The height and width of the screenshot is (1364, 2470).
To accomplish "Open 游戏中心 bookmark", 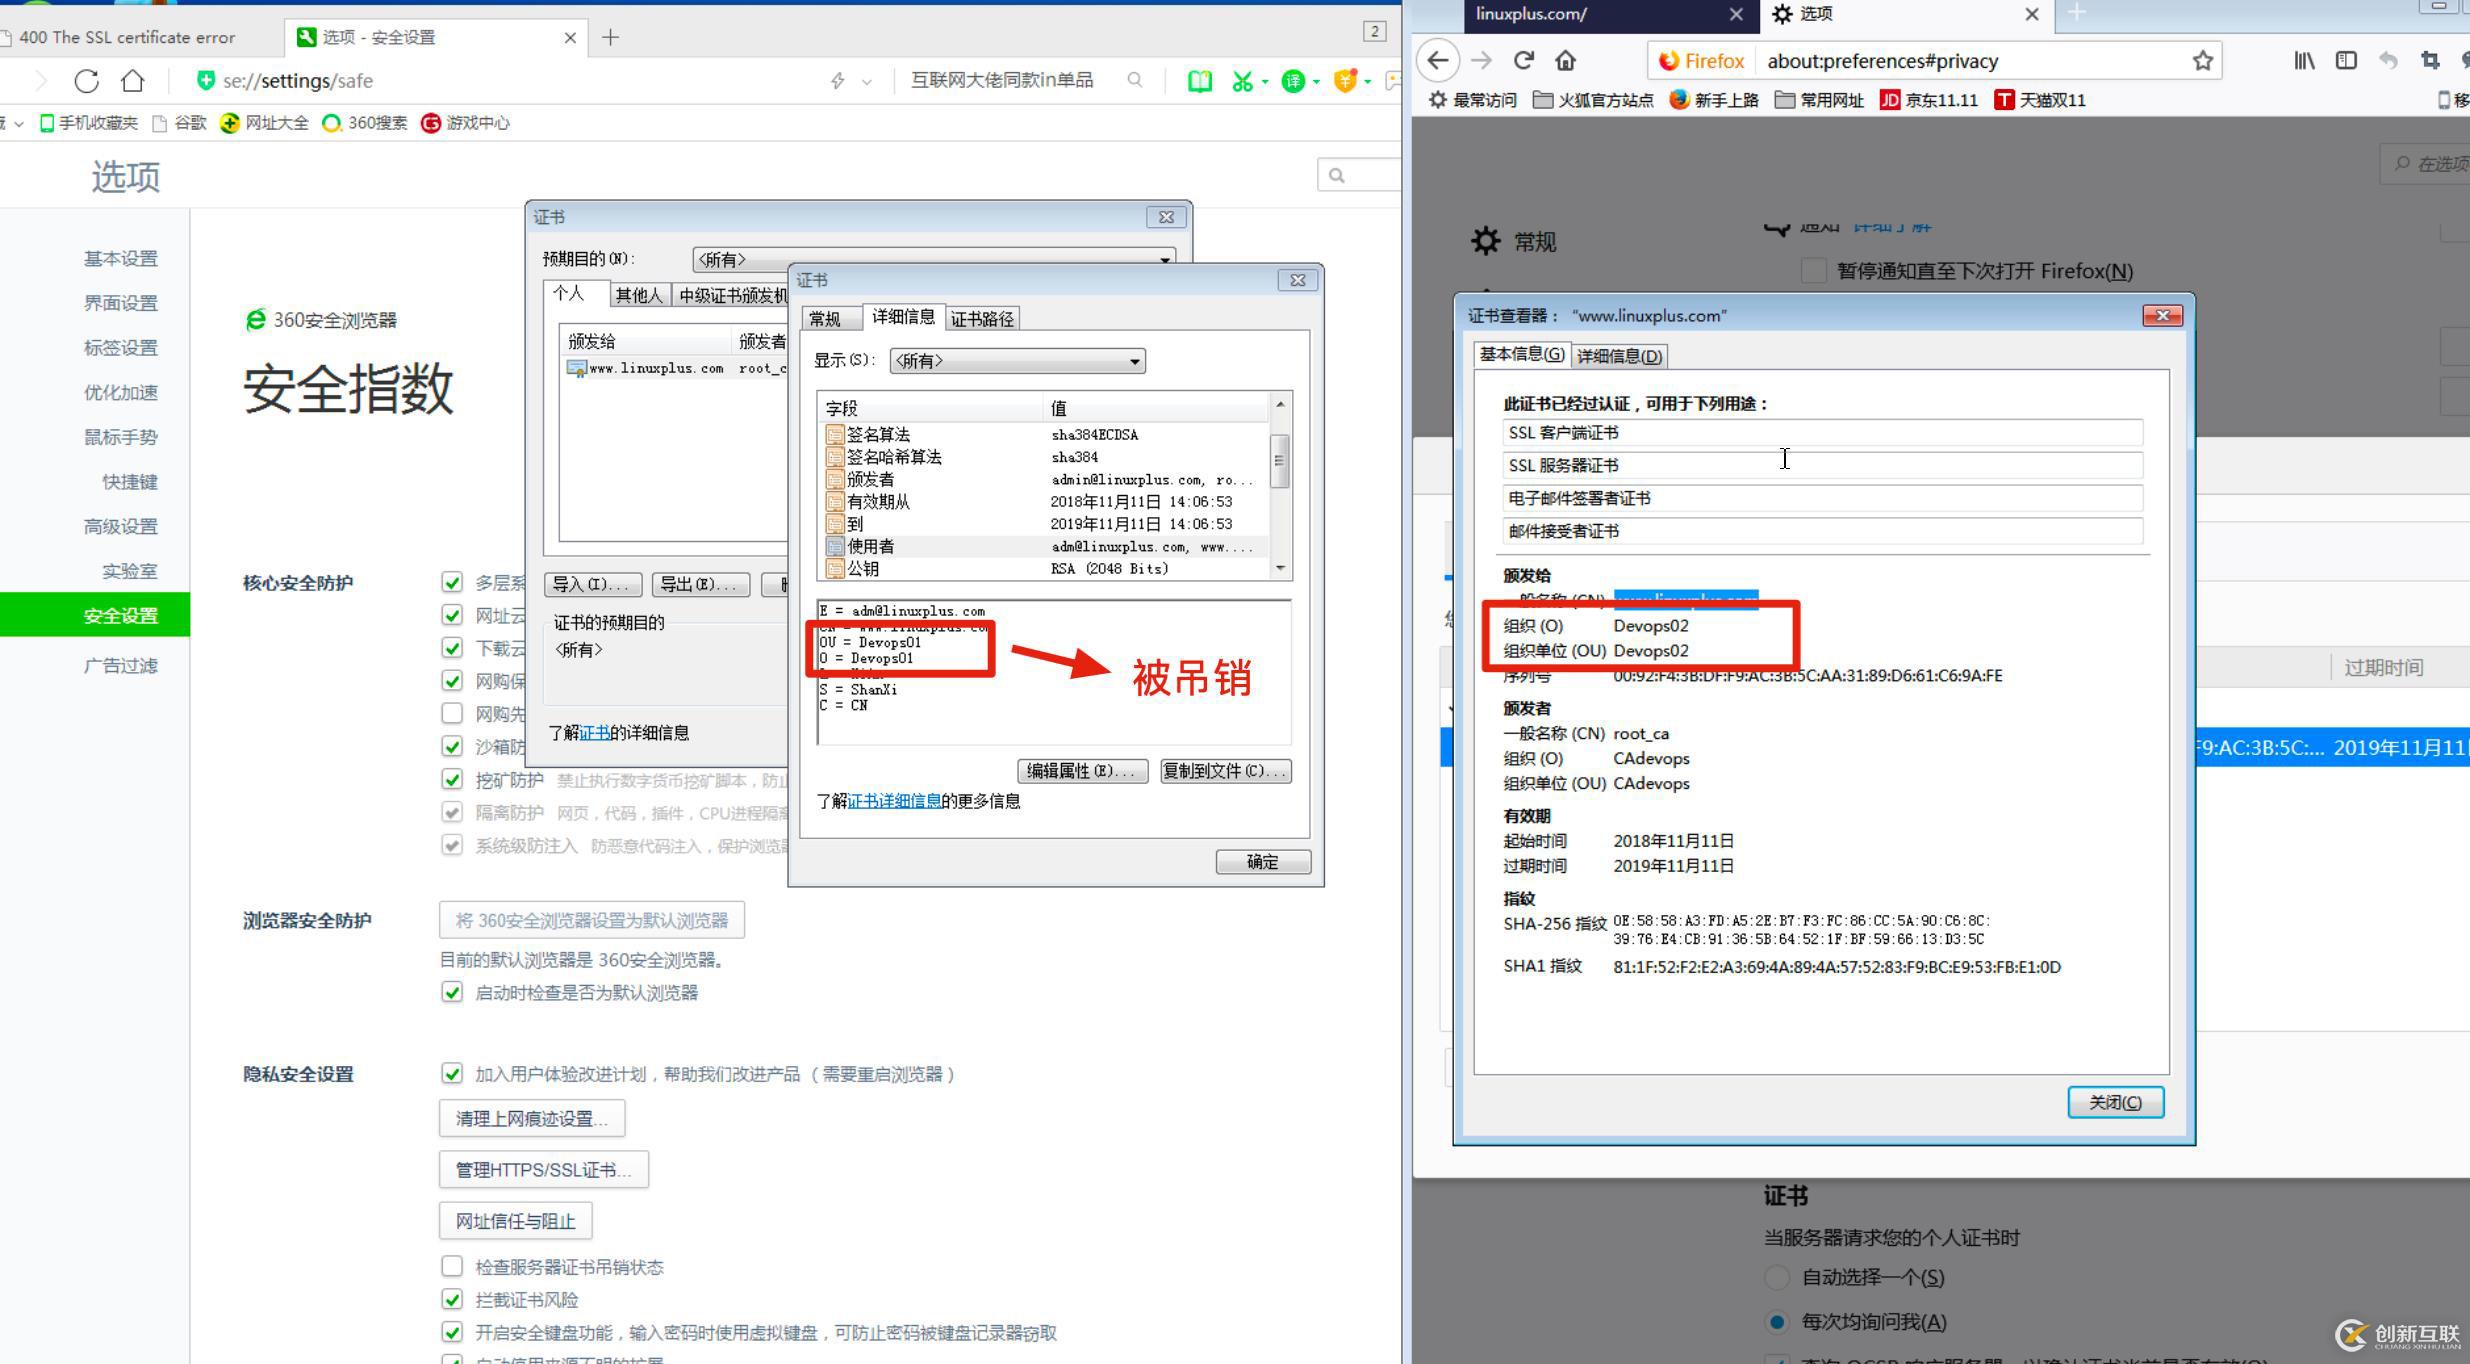I will tap(465, 123).
